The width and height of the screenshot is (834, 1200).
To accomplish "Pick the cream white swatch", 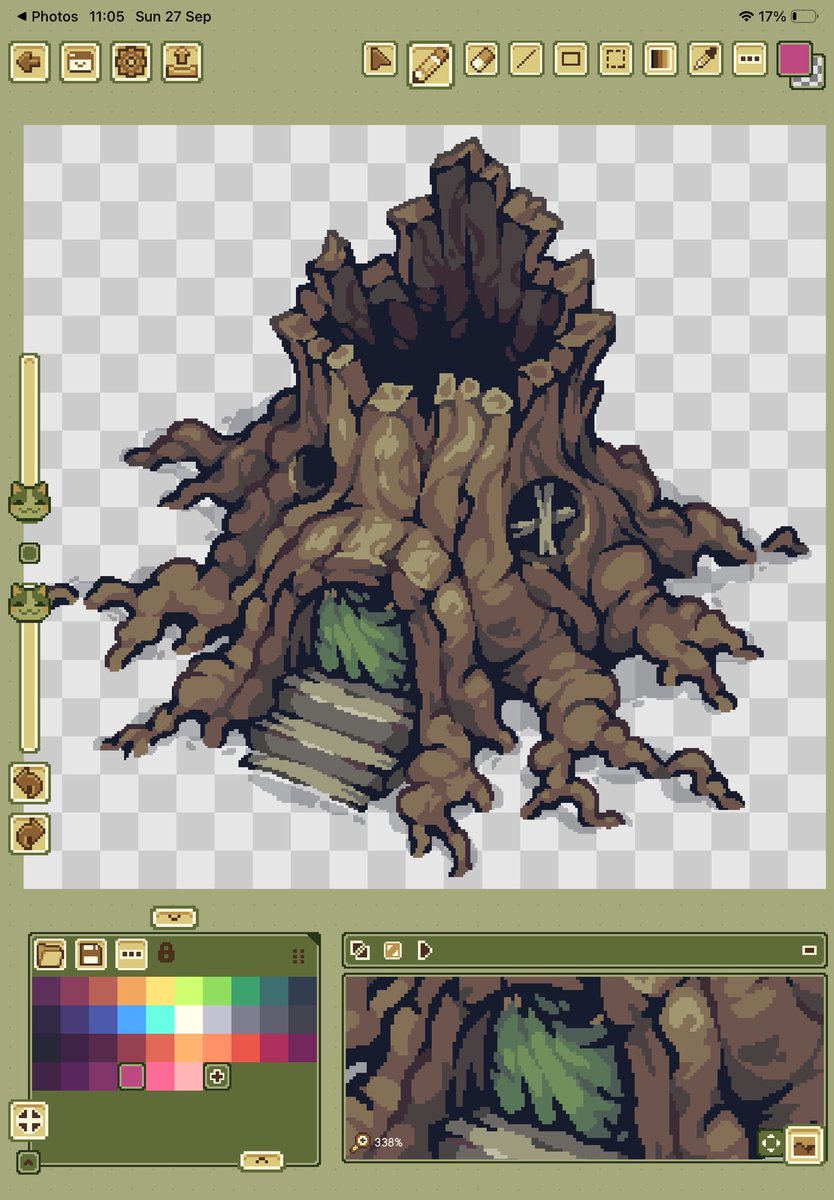I will pos(189,1019).
